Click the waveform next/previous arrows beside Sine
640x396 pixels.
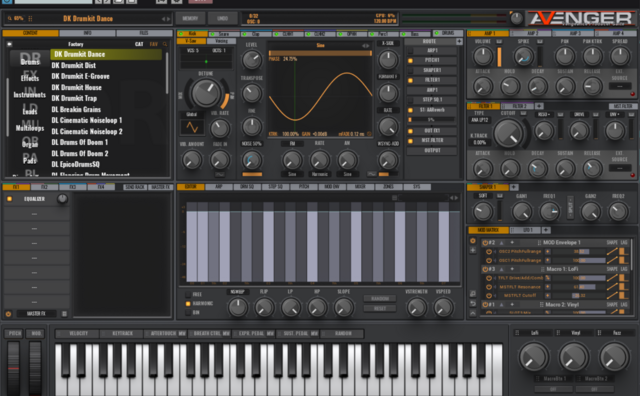[x=366, y=46]
